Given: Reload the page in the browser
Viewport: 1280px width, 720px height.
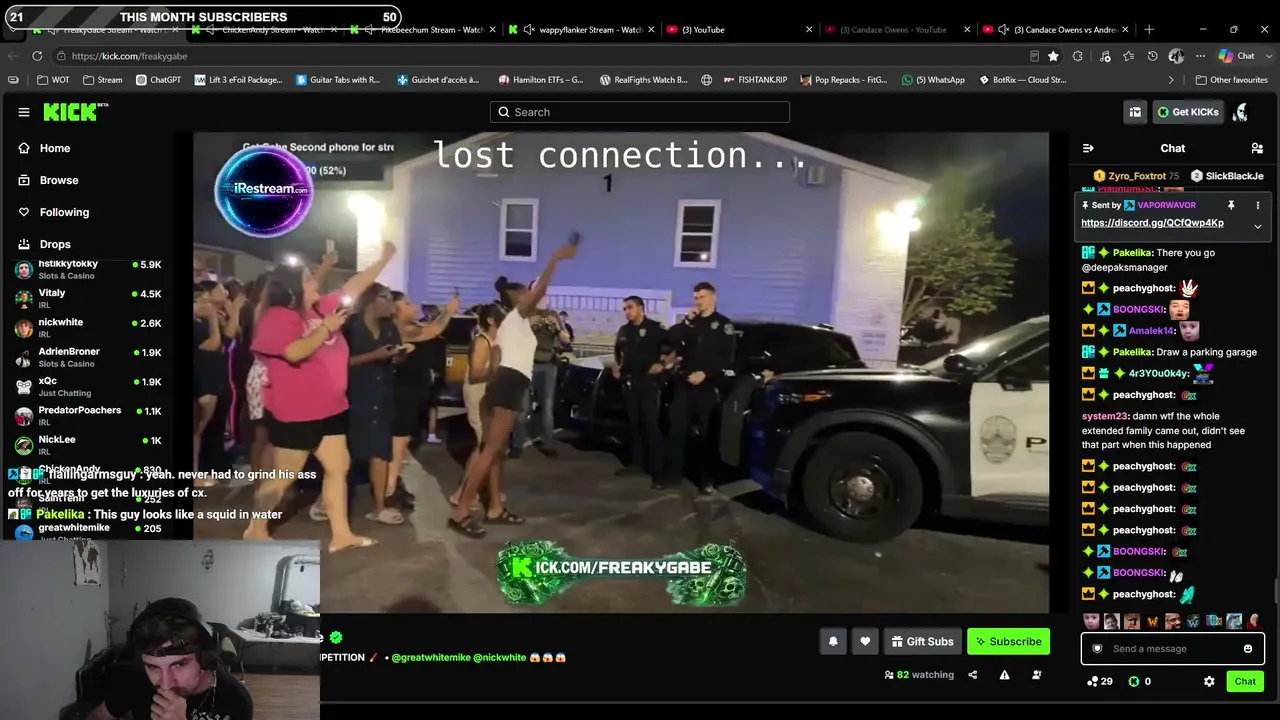Looking at the screenshot, I should (x=37, y=56).
